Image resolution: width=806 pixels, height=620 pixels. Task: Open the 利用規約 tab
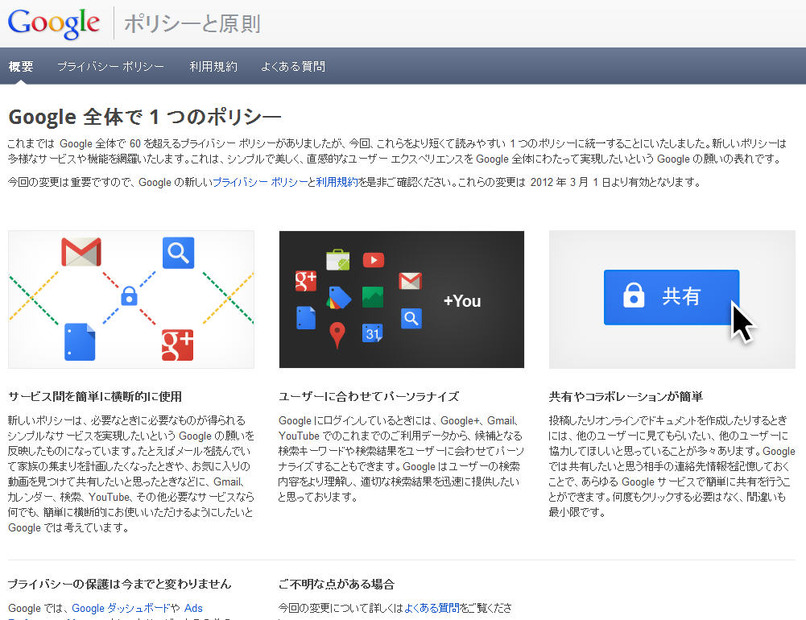[x=213, y=66]
